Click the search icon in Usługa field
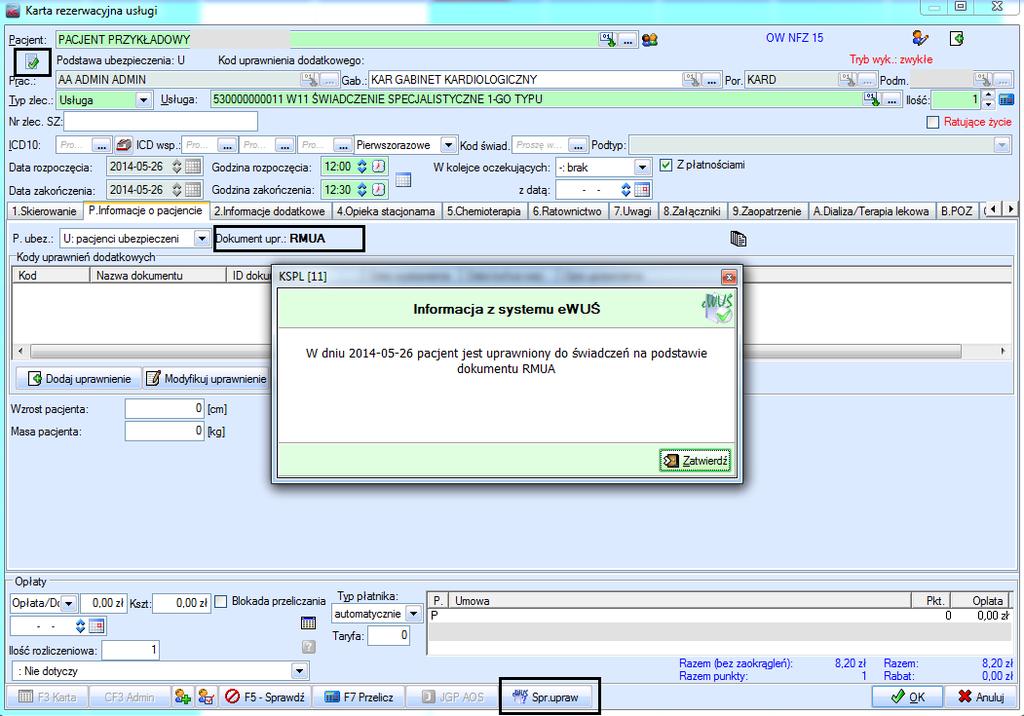 point(871,99)
